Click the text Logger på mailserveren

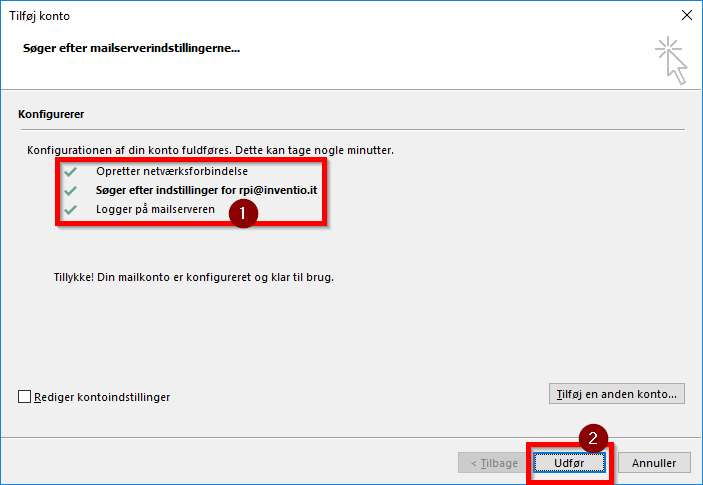click(x=155, y=209)
